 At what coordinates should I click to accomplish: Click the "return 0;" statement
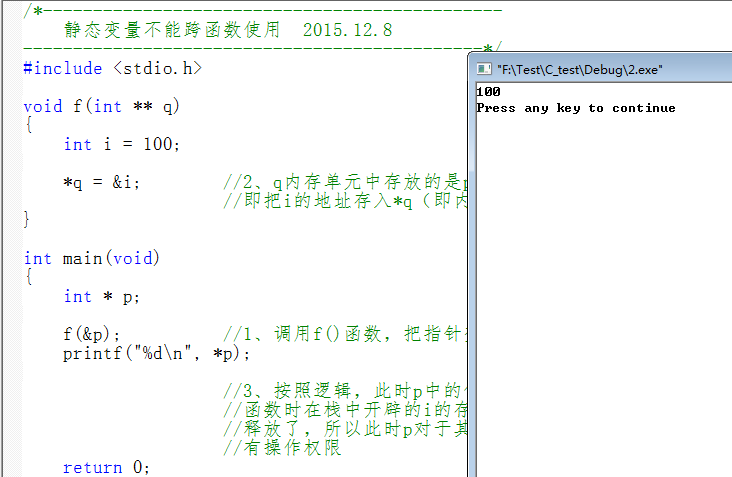point(106,467)
